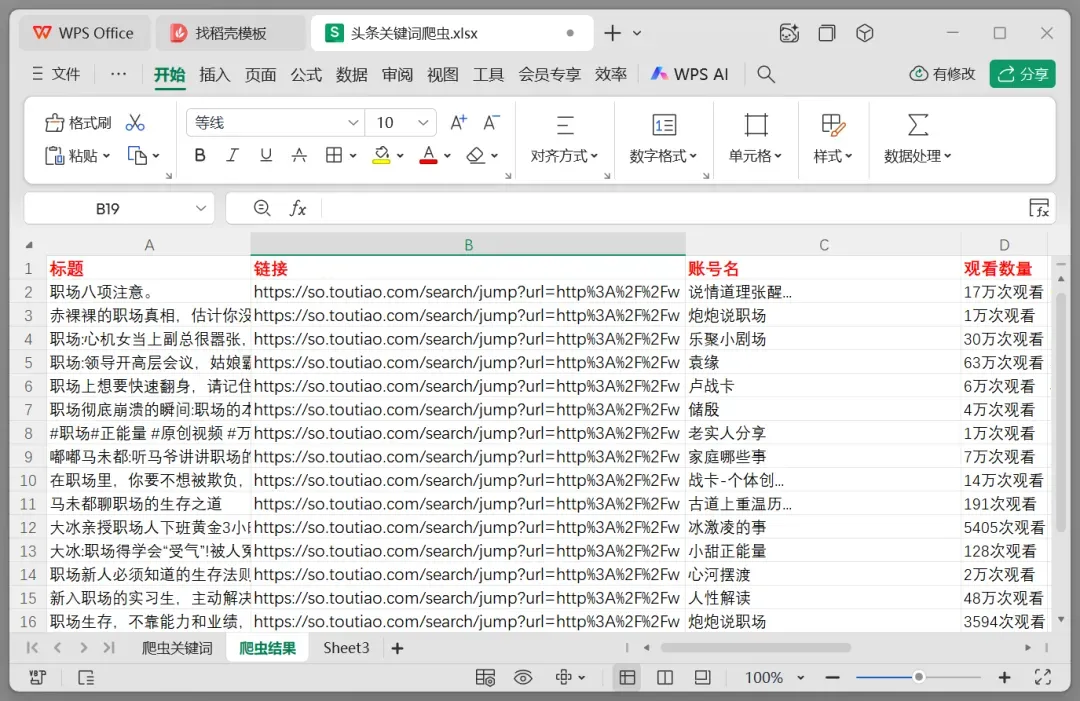Click the cell borders icon
Viewport: 1080px width, 701px height.
coord(334,156)
